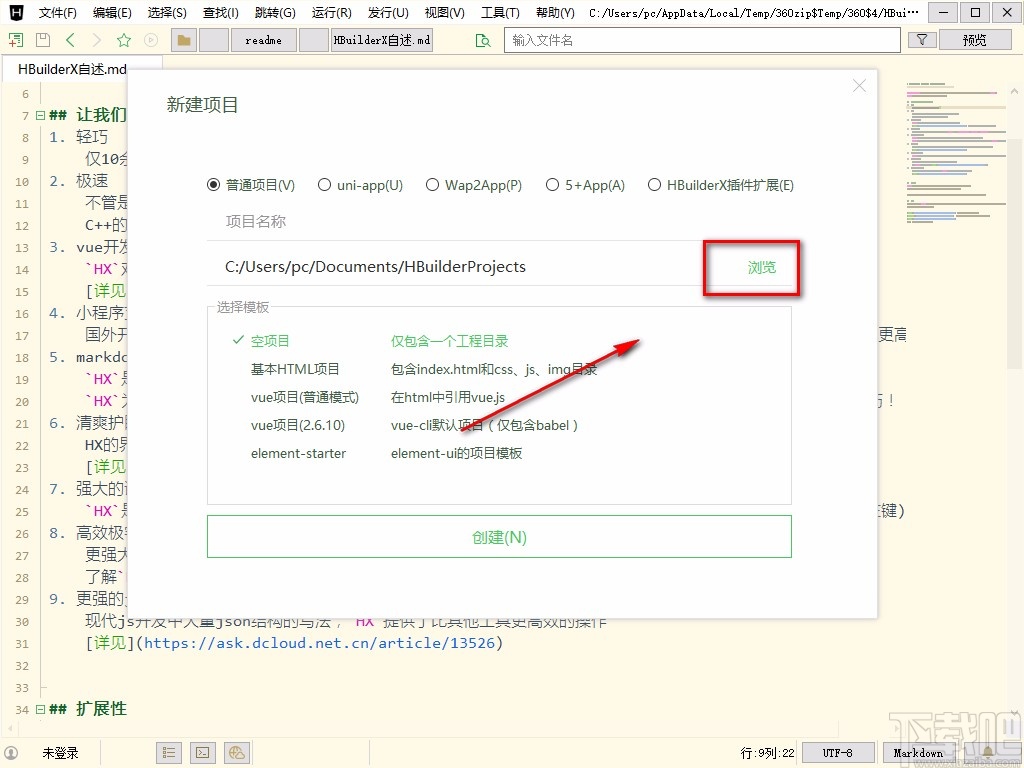
Task: Open the 选择(S) menu
Action: (167, 12)
